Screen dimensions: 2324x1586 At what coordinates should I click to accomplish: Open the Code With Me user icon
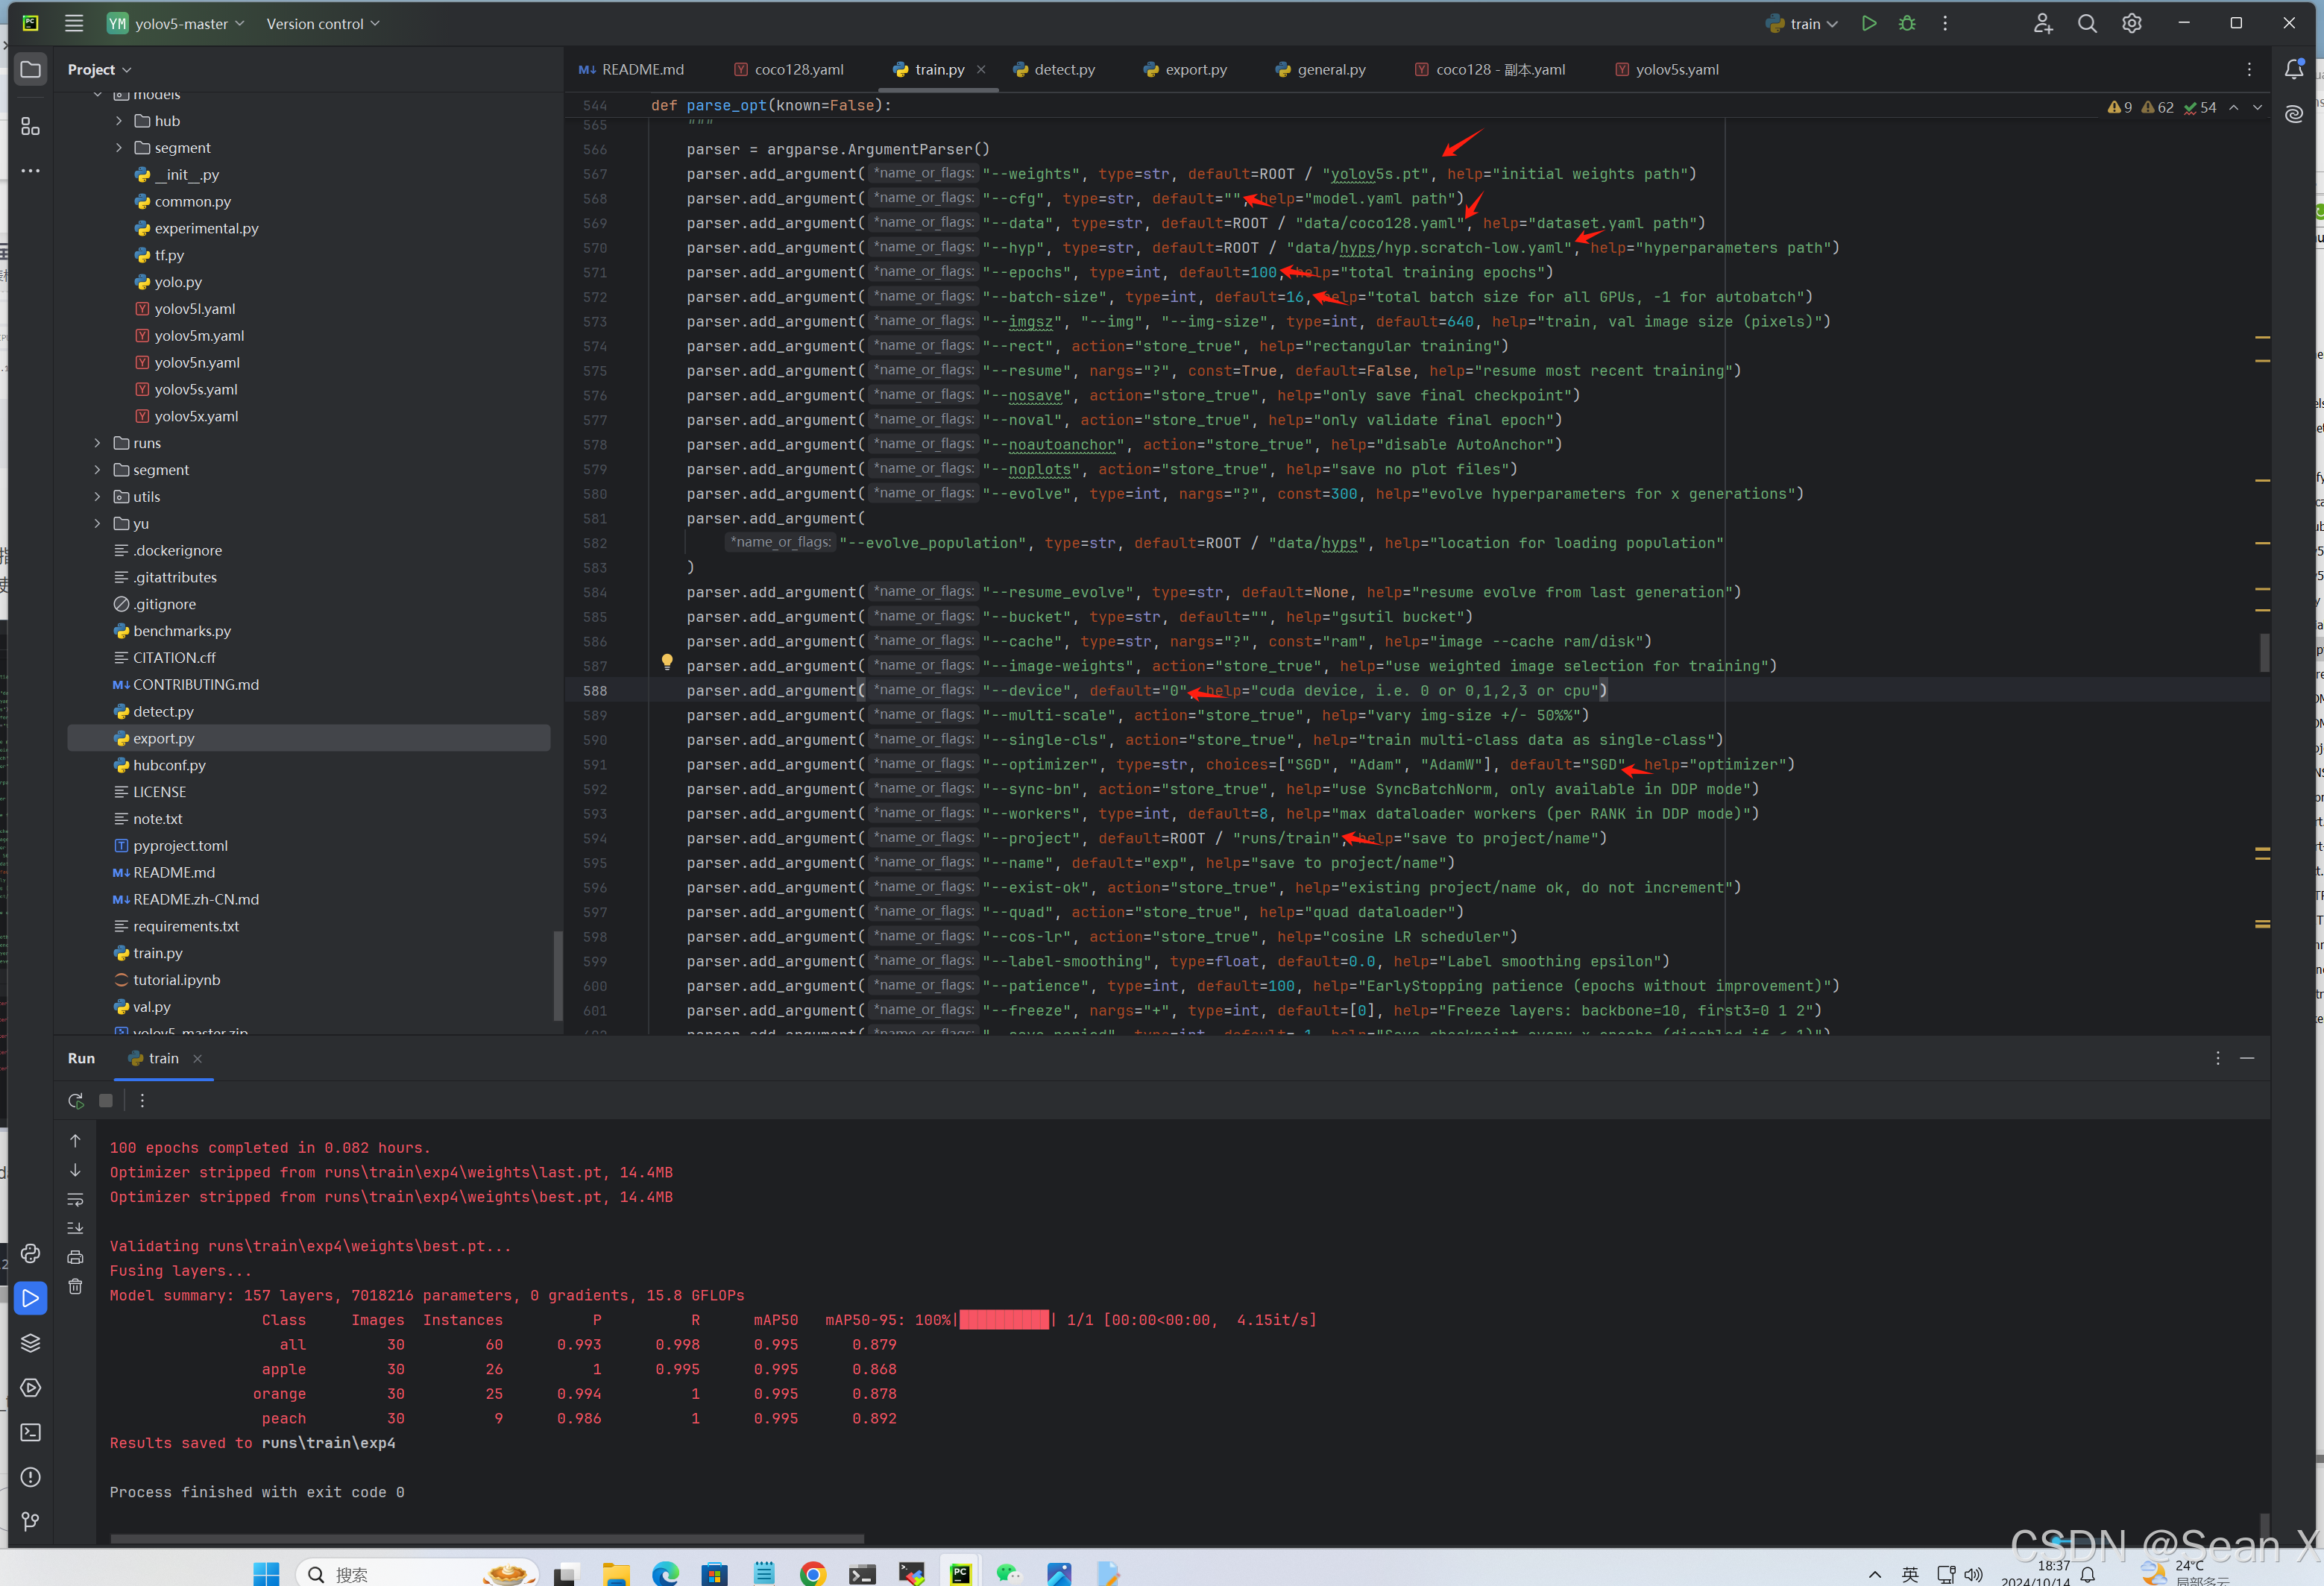pos(2043,23)
